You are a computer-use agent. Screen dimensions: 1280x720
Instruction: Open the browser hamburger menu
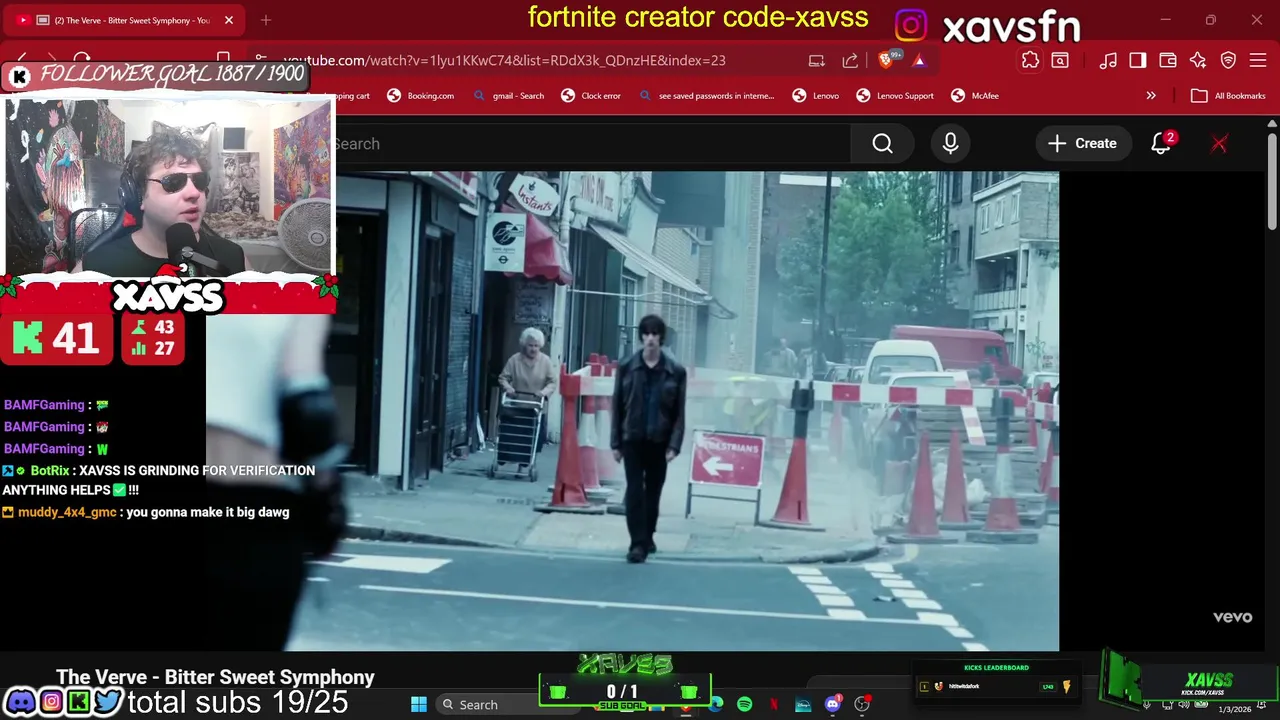[1259, 60]
